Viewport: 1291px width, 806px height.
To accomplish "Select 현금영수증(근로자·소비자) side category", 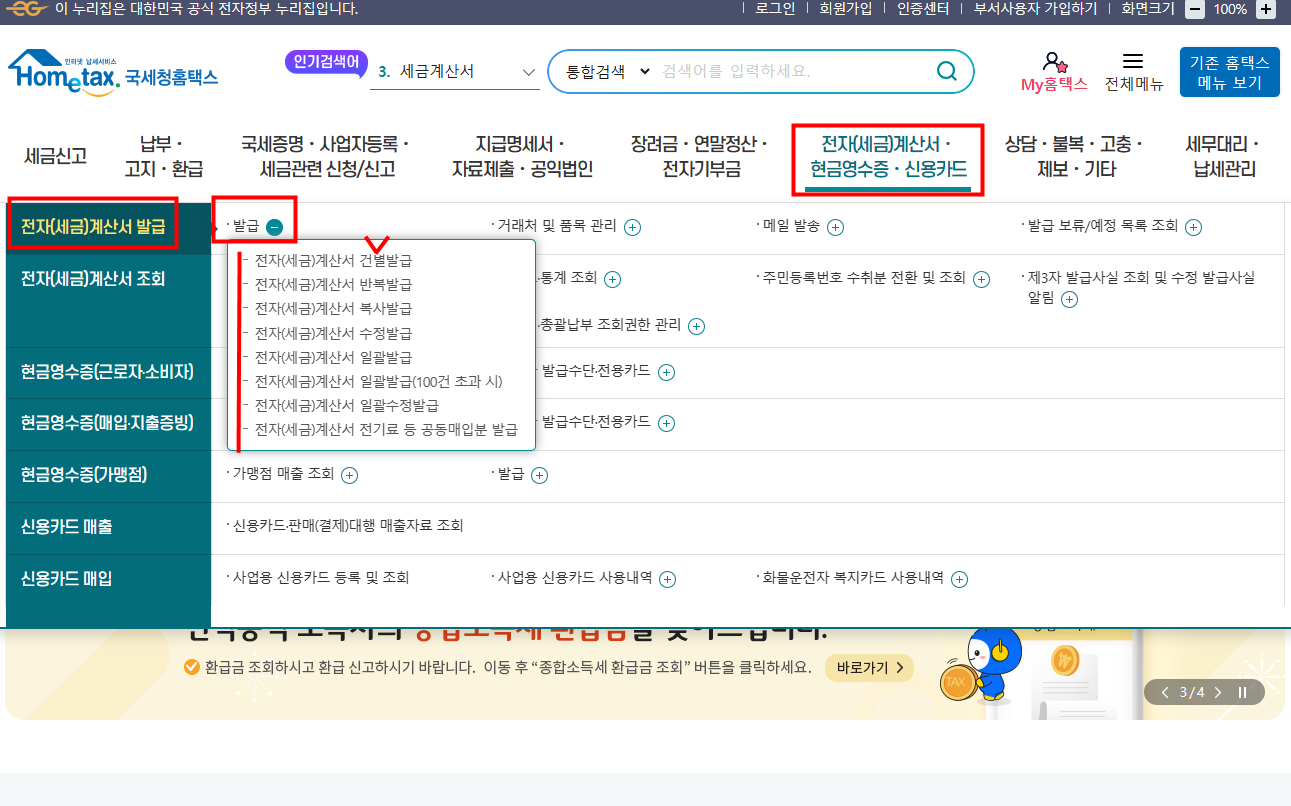I will [x=107, y=372].
